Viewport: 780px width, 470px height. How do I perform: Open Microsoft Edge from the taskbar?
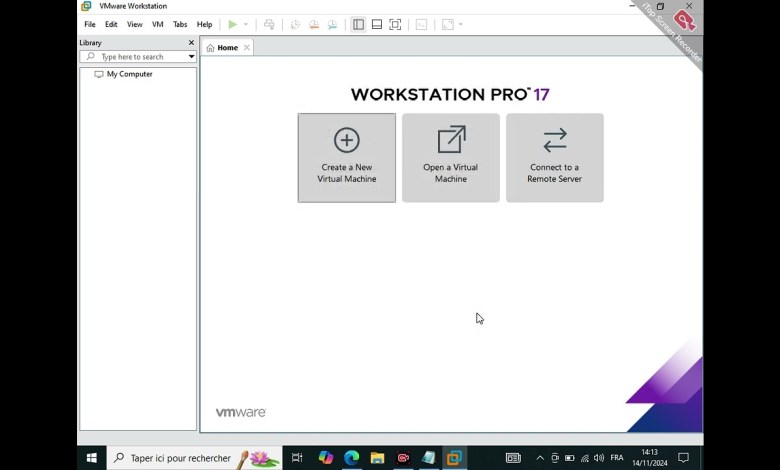tap(351, 458)
